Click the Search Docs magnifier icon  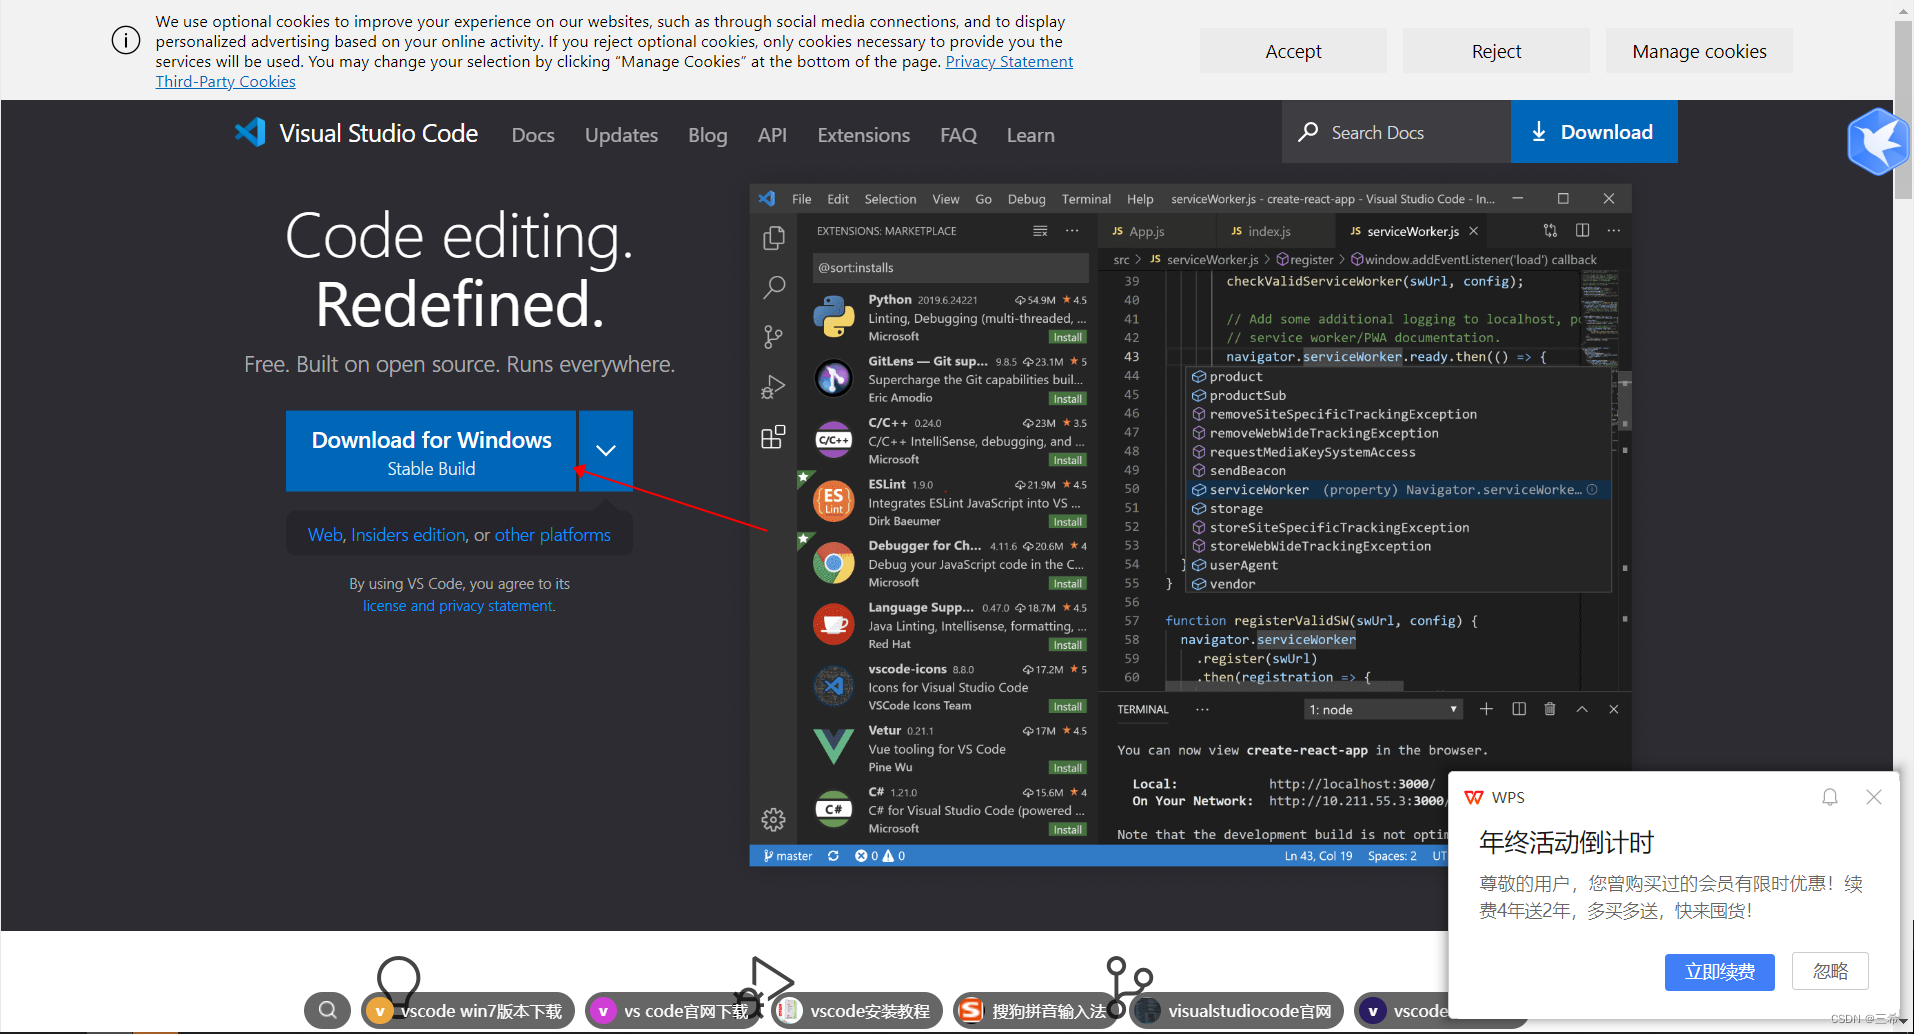click(x=1308, y=132)
